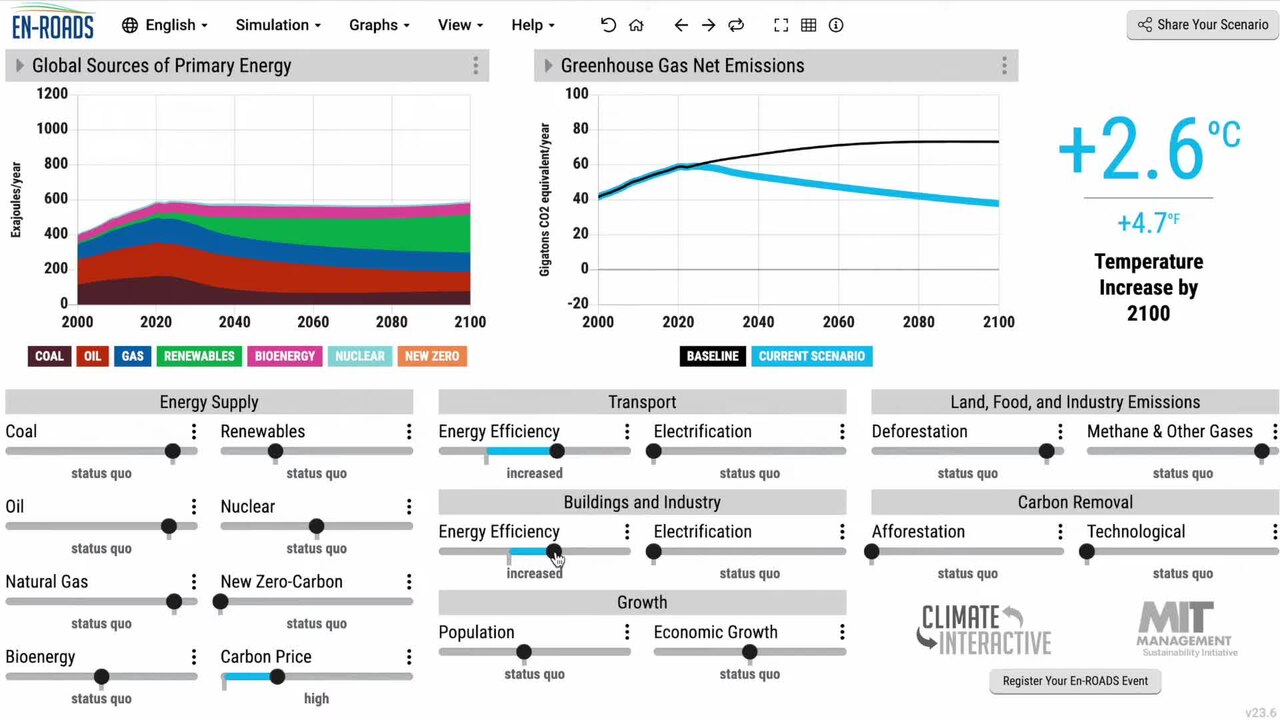Open the Natural Gas details menu
Image resolution: width=1280 pixels, height=720 pixels.
[194, 582]
